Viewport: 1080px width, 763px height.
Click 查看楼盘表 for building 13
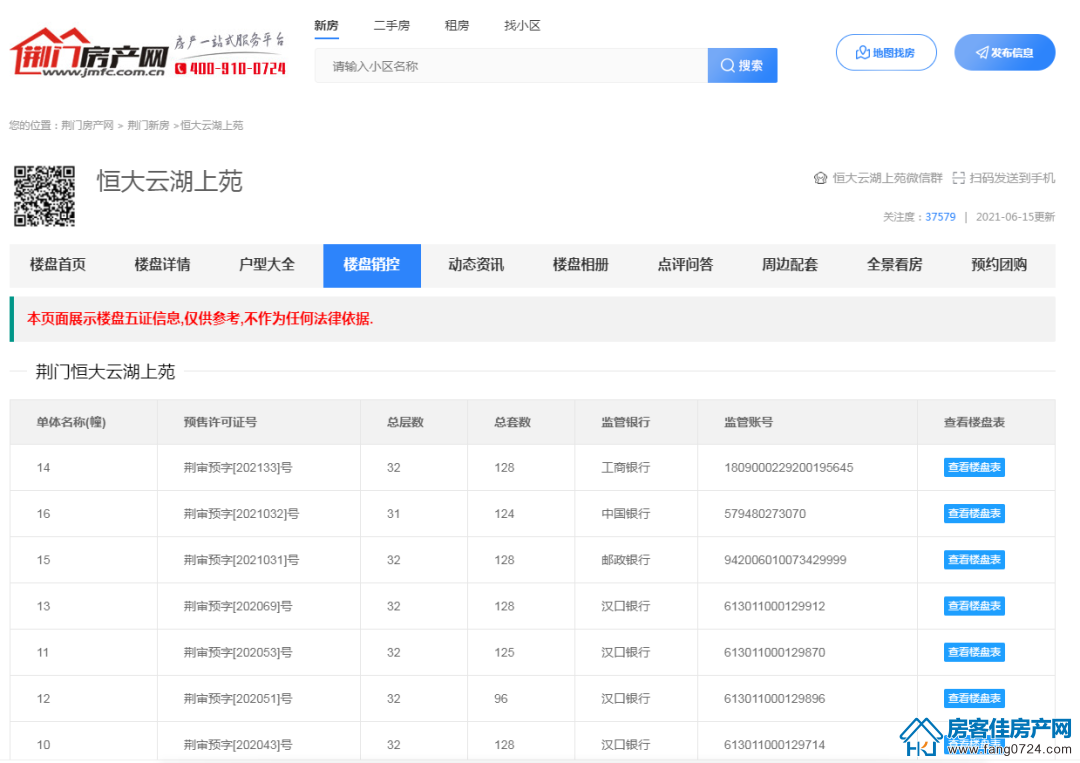[x=974, y=606]
